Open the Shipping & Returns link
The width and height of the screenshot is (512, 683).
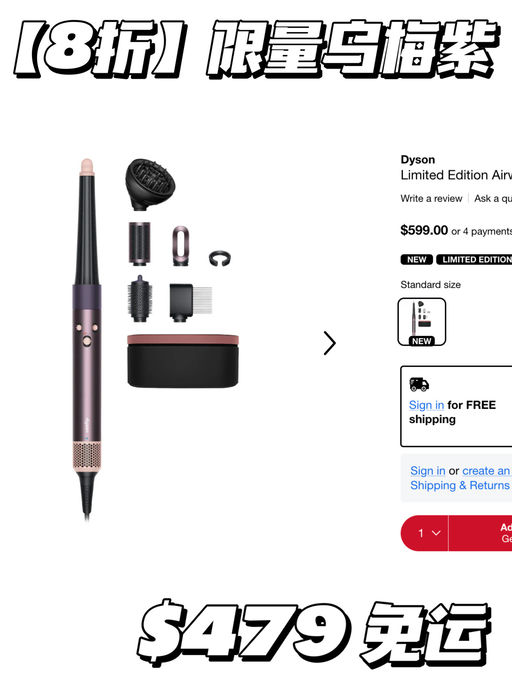coord(460,485)
